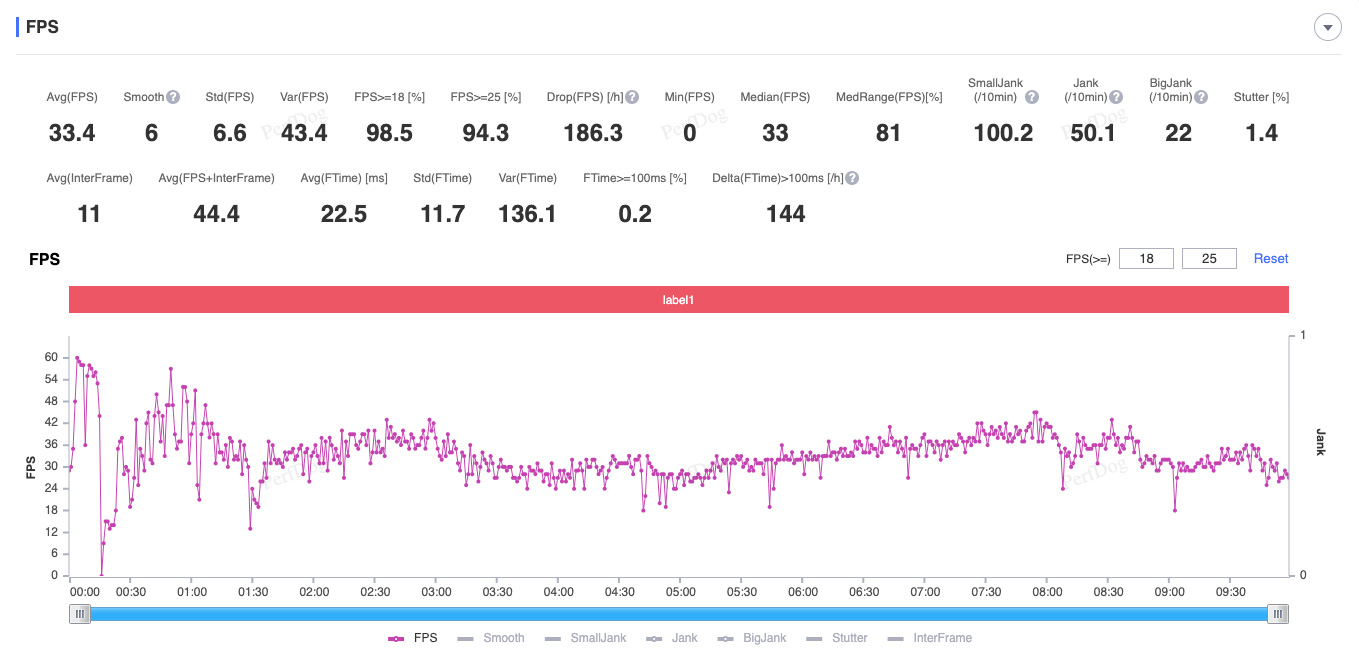Click the FPS threshold field showing 18
This screenshot has width=1359, height=650.
click(1146, 259)
